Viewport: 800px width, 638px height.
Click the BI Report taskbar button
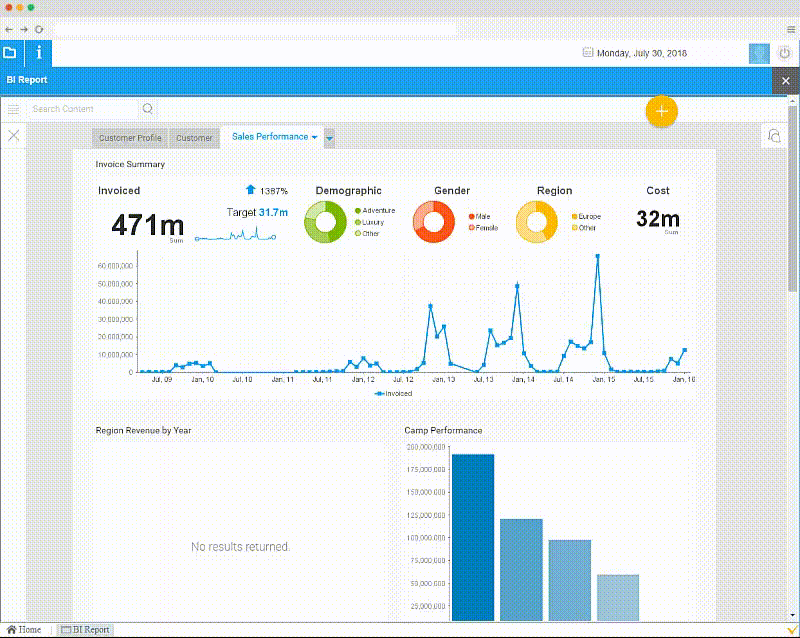[x=85, y=630]
